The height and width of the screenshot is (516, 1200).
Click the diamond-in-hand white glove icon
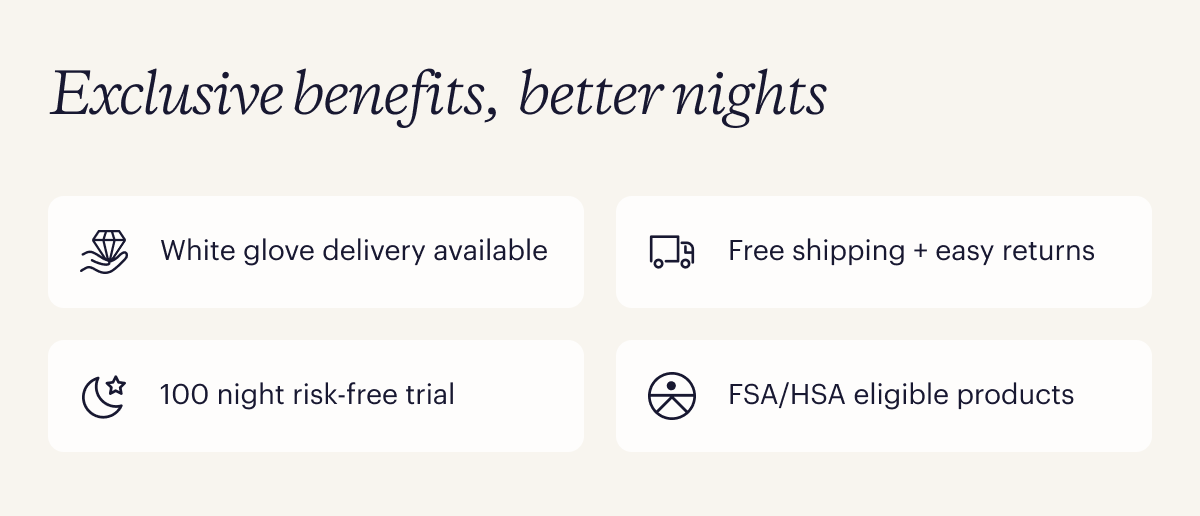point(104,252)
